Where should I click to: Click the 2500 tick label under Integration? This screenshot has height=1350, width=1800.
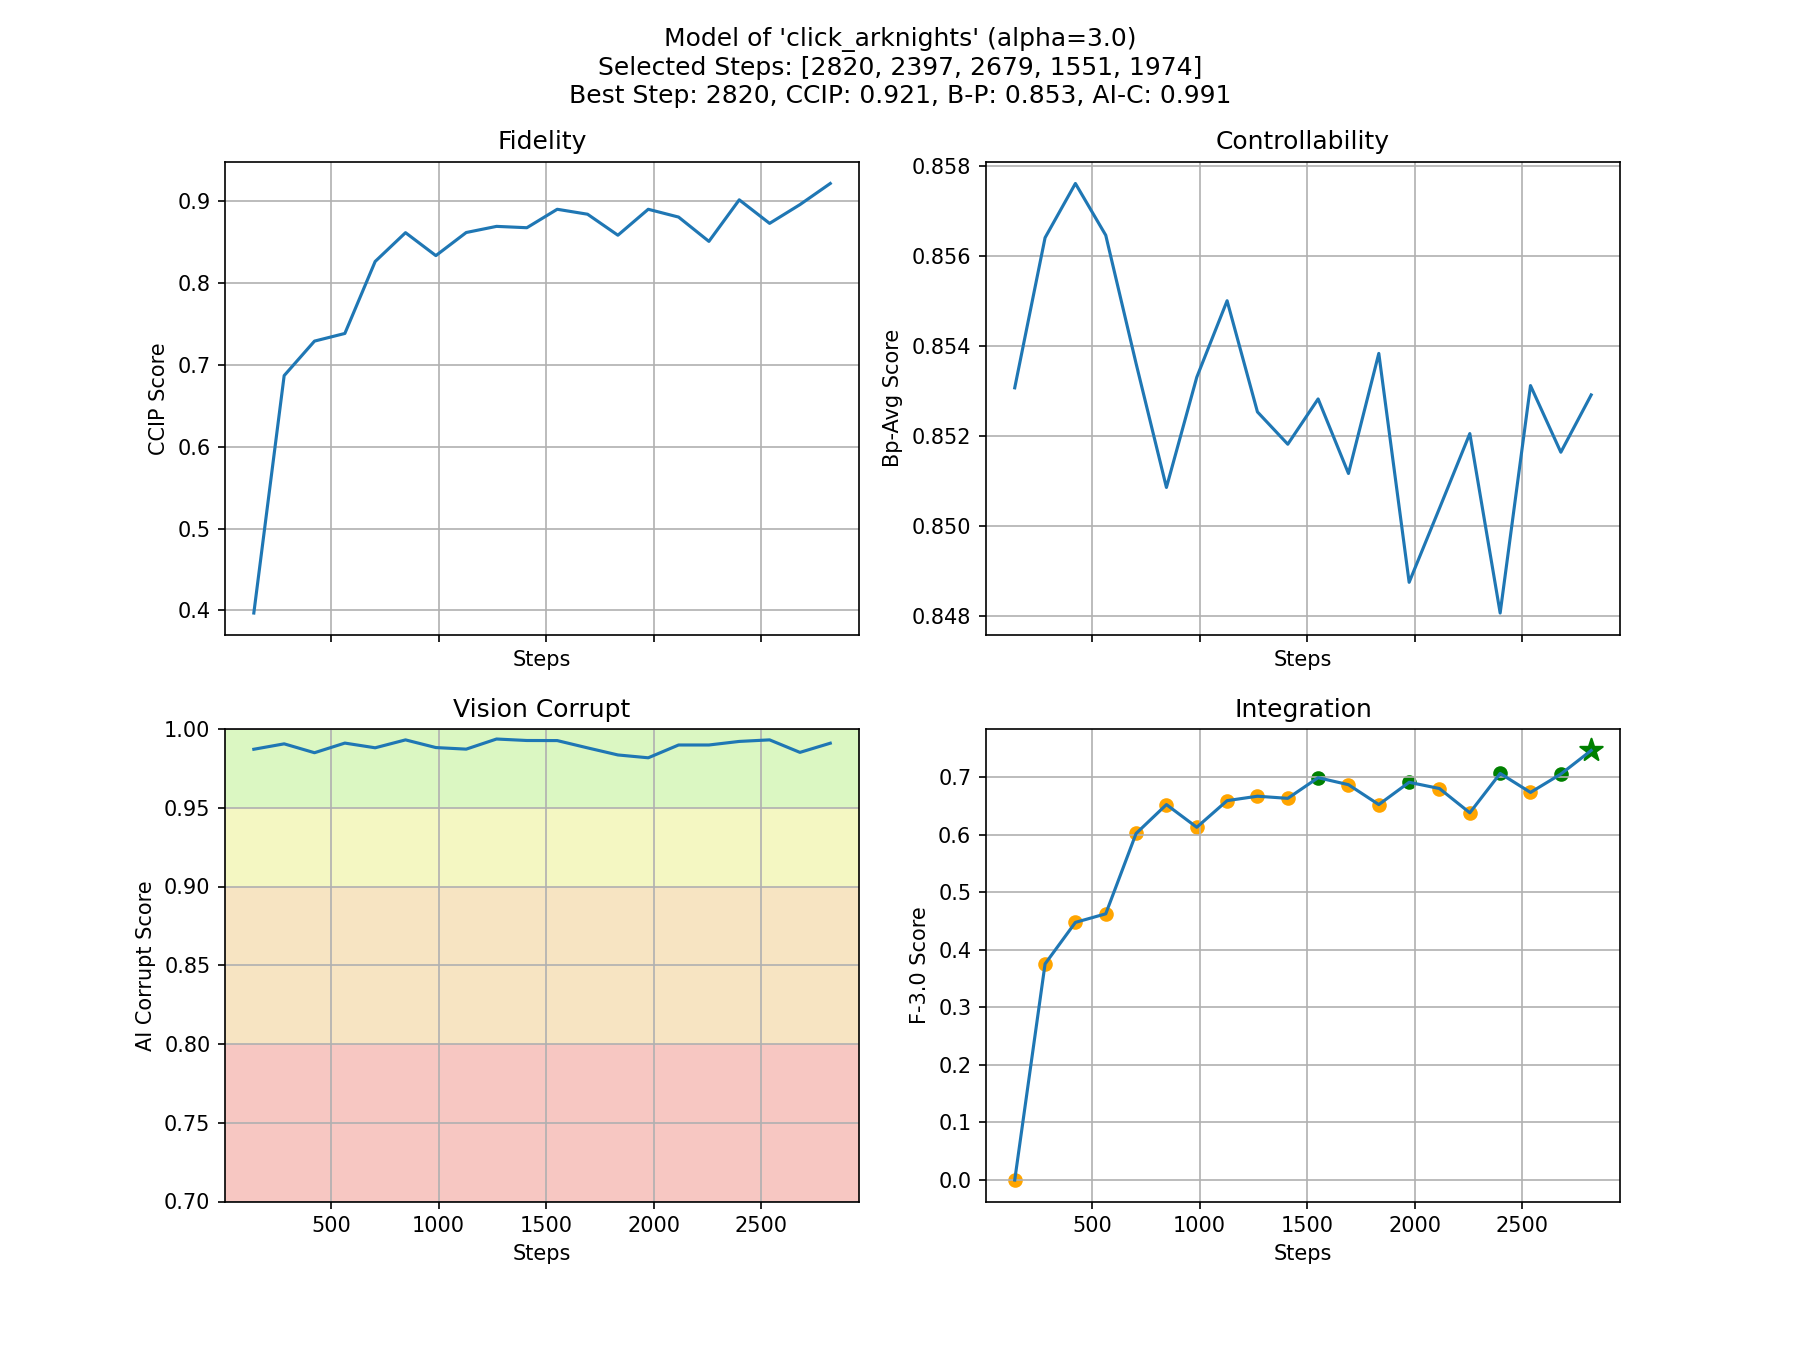(x=1521, y=1225)
